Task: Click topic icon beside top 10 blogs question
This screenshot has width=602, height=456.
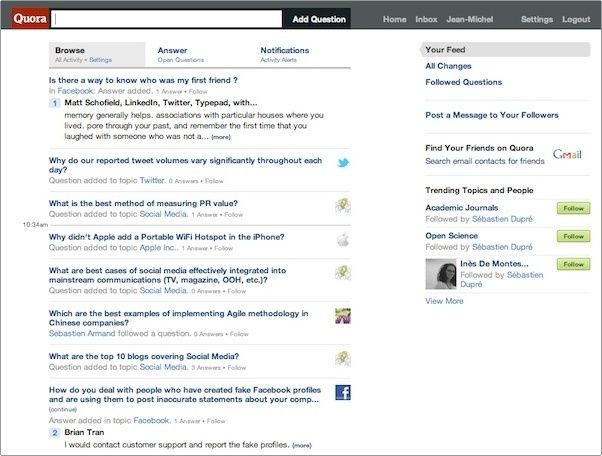Action: (343, 359)
